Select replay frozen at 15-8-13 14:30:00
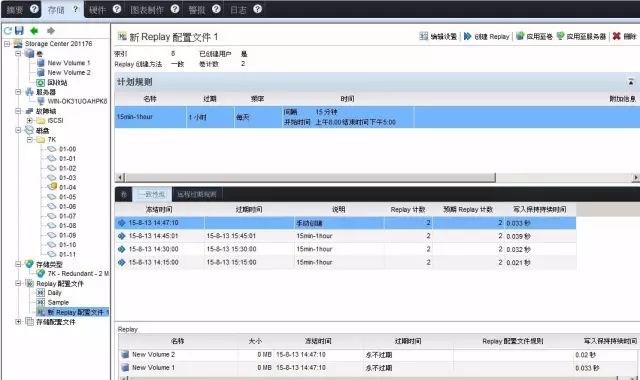This screenshot has width=640, height=380. [345, 249]
